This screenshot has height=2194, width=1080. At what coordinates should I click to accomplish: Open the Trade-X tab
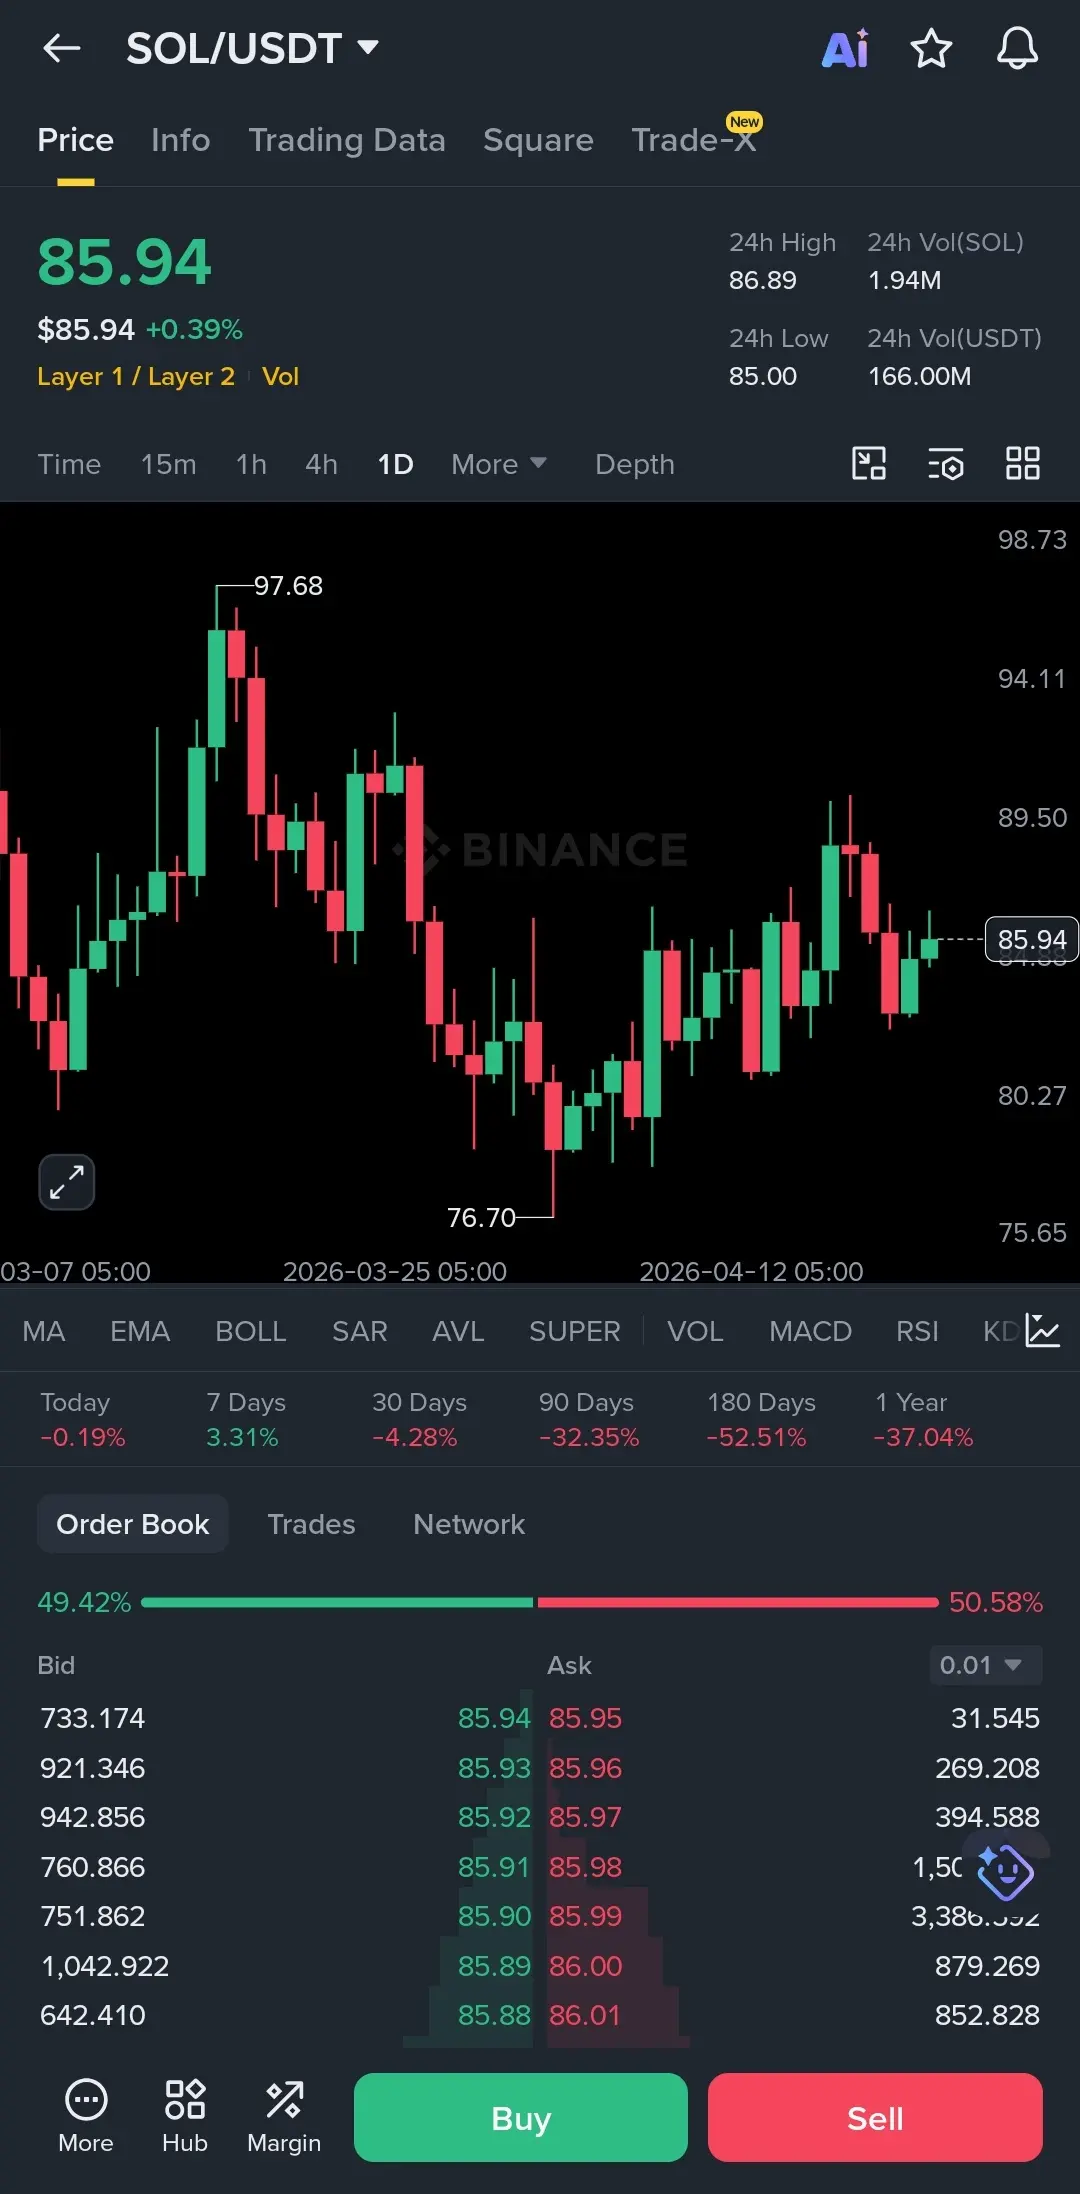tap(694, 140)
